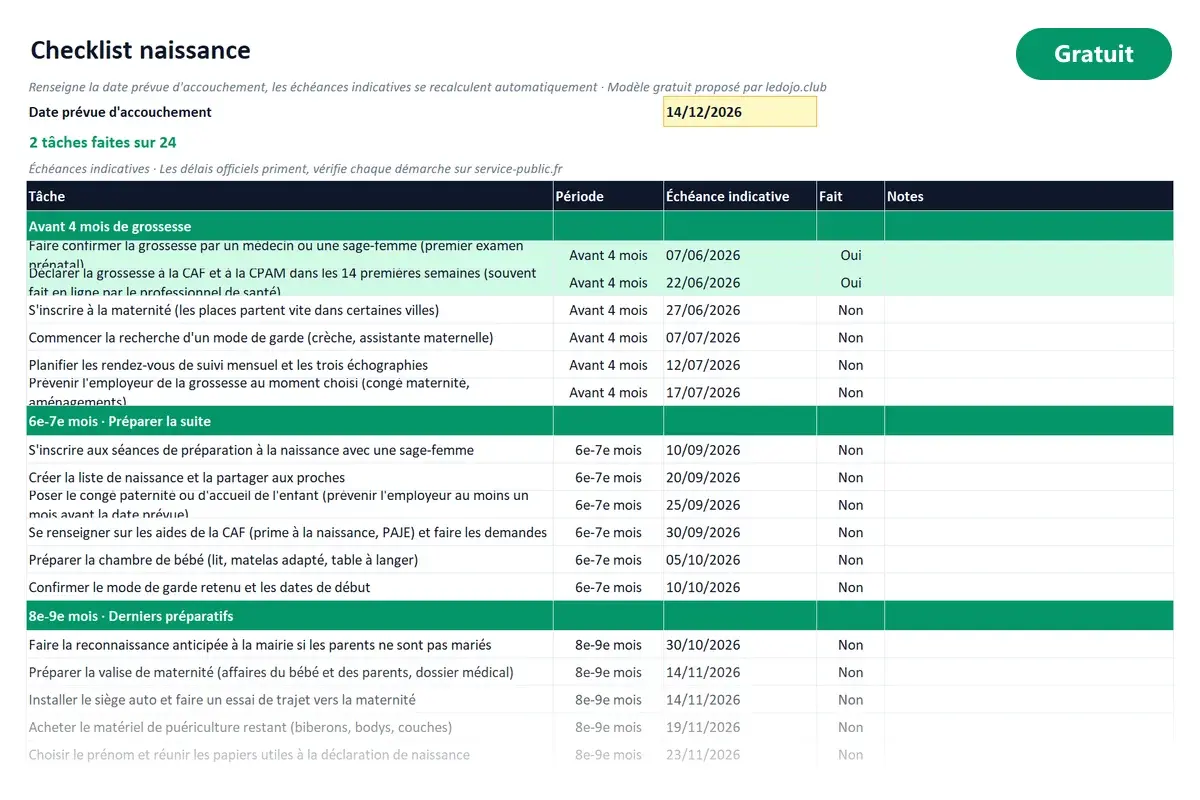Viewport: 1200px width, 800px height.
Task: Click the 'Date prévue d'accouchement' label
Action: (x=120, y=112)
